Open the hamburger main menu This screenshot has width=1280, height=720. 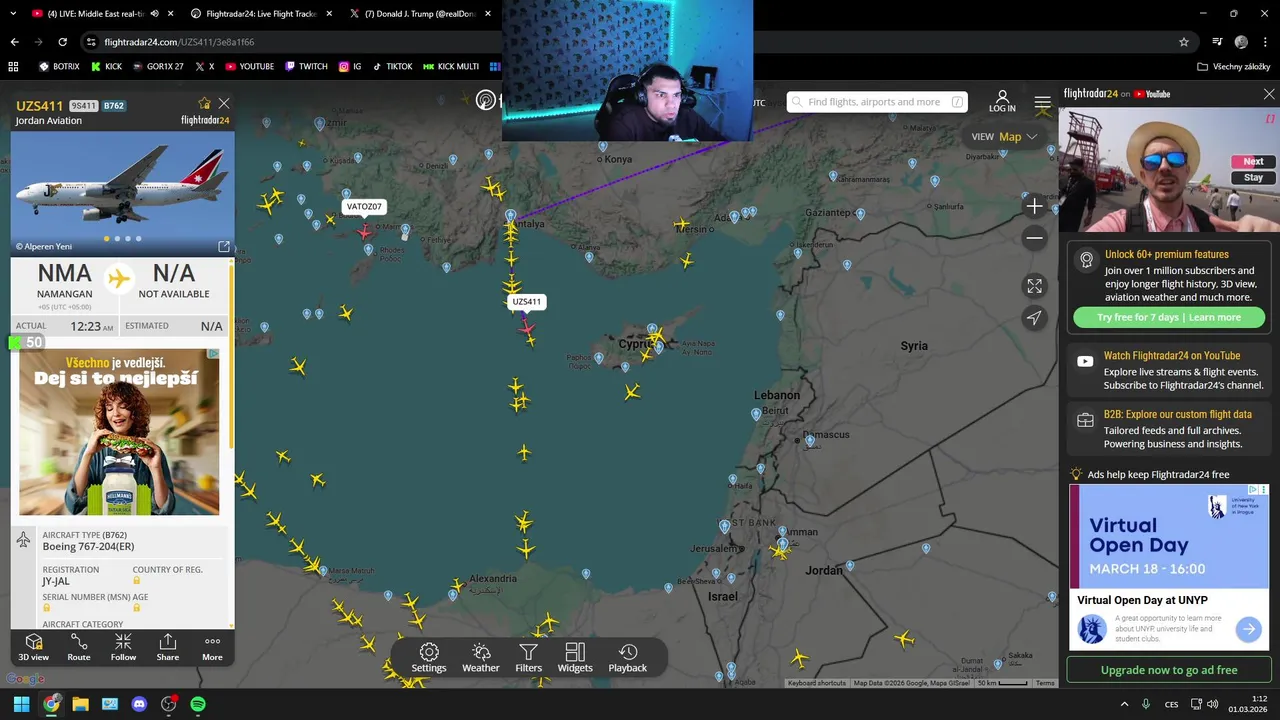click(1043, 102)
